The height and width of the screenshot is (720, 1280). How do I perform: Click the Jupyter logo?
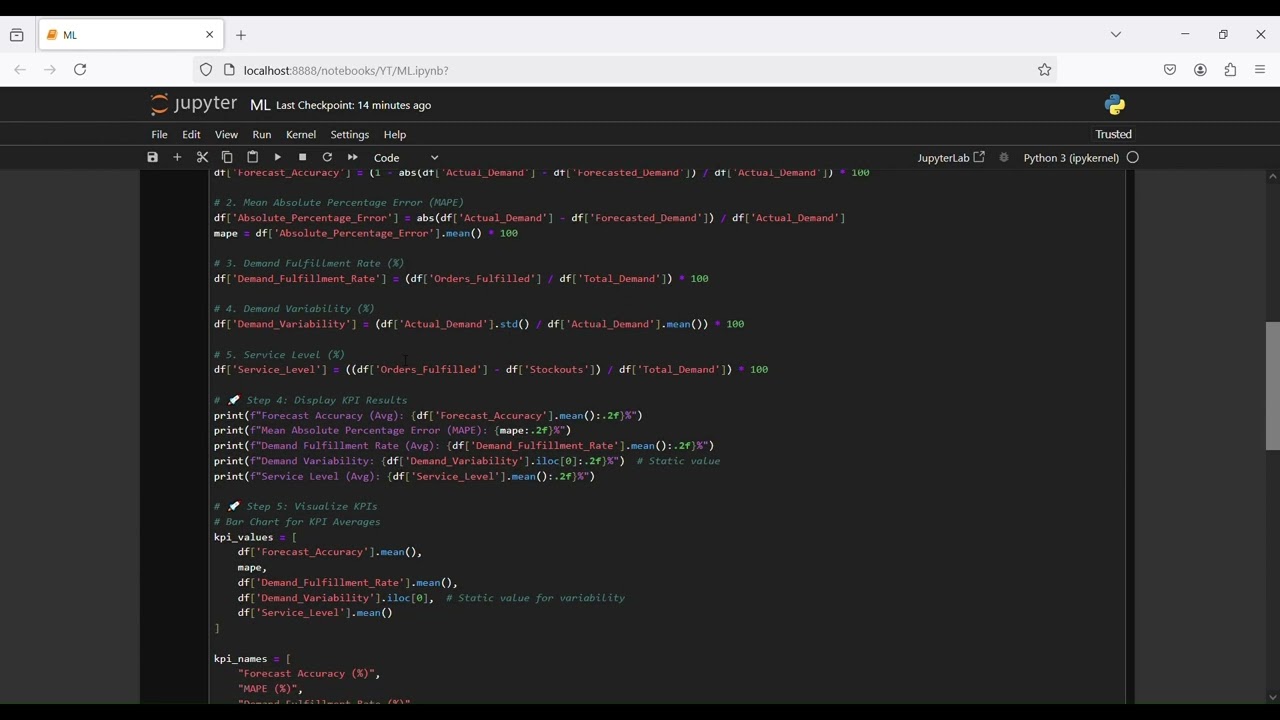[x=194, y=104]
